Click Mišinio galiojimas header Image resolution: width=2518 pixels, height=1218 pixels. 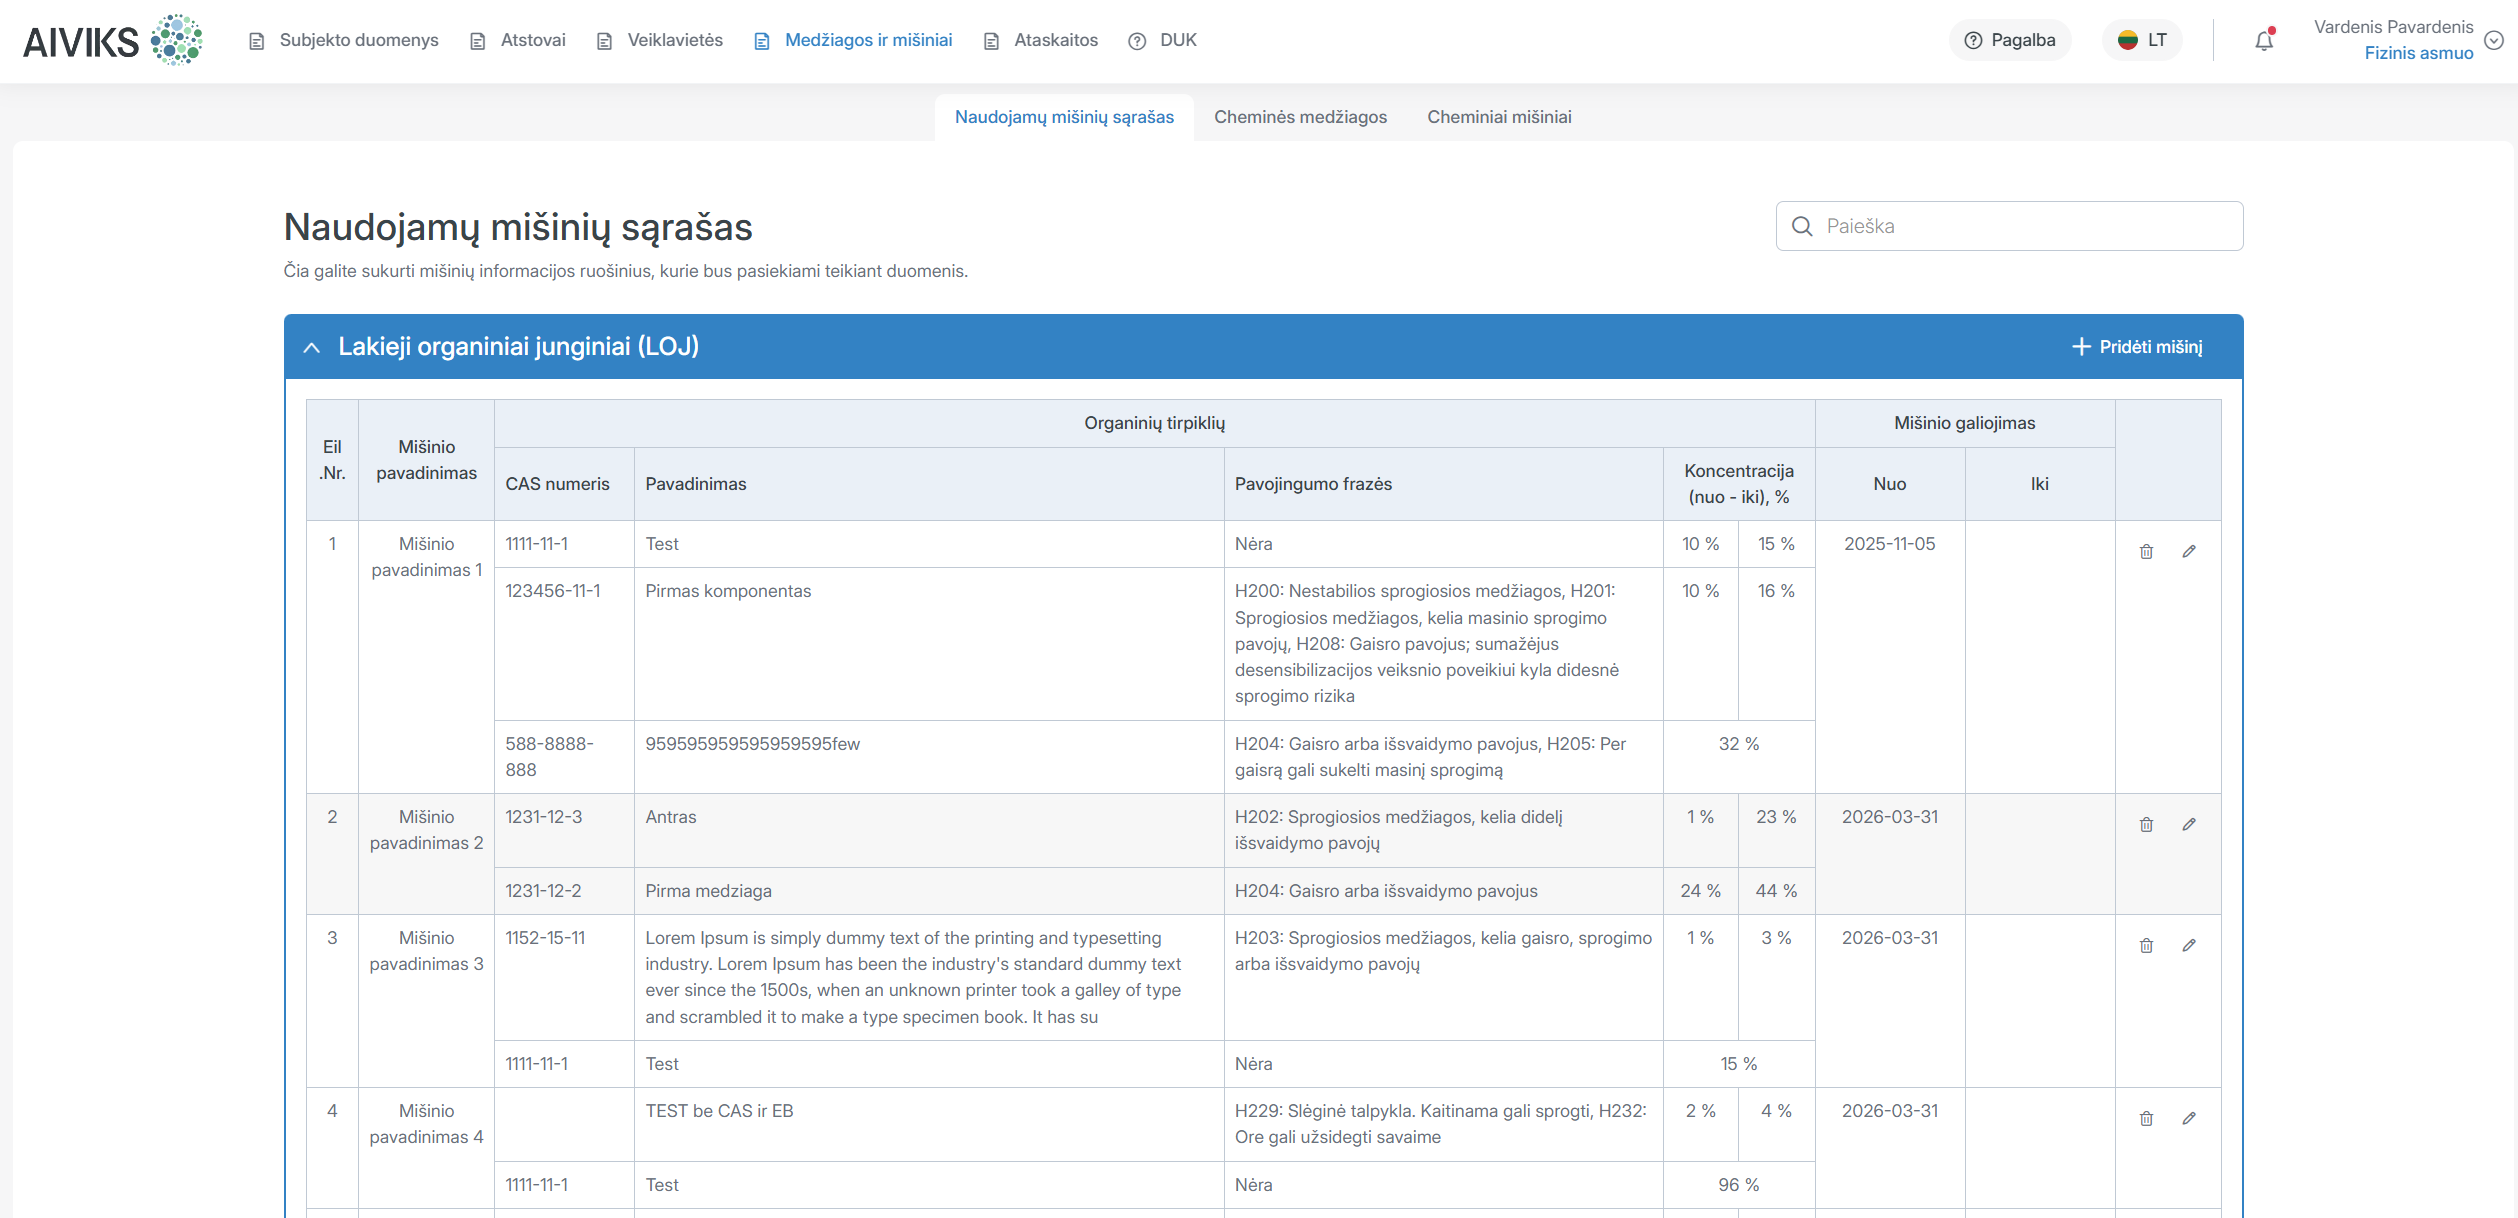tap(1964, 423)
